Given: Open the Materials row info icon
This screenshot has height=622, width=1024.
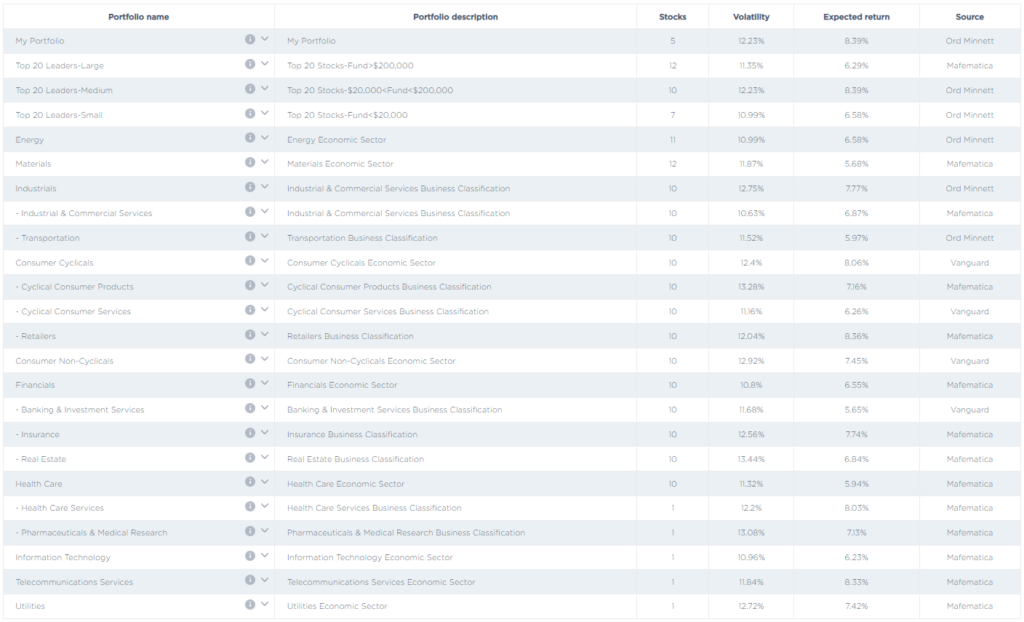Looking at the screenshot, I should pos(250,162).
